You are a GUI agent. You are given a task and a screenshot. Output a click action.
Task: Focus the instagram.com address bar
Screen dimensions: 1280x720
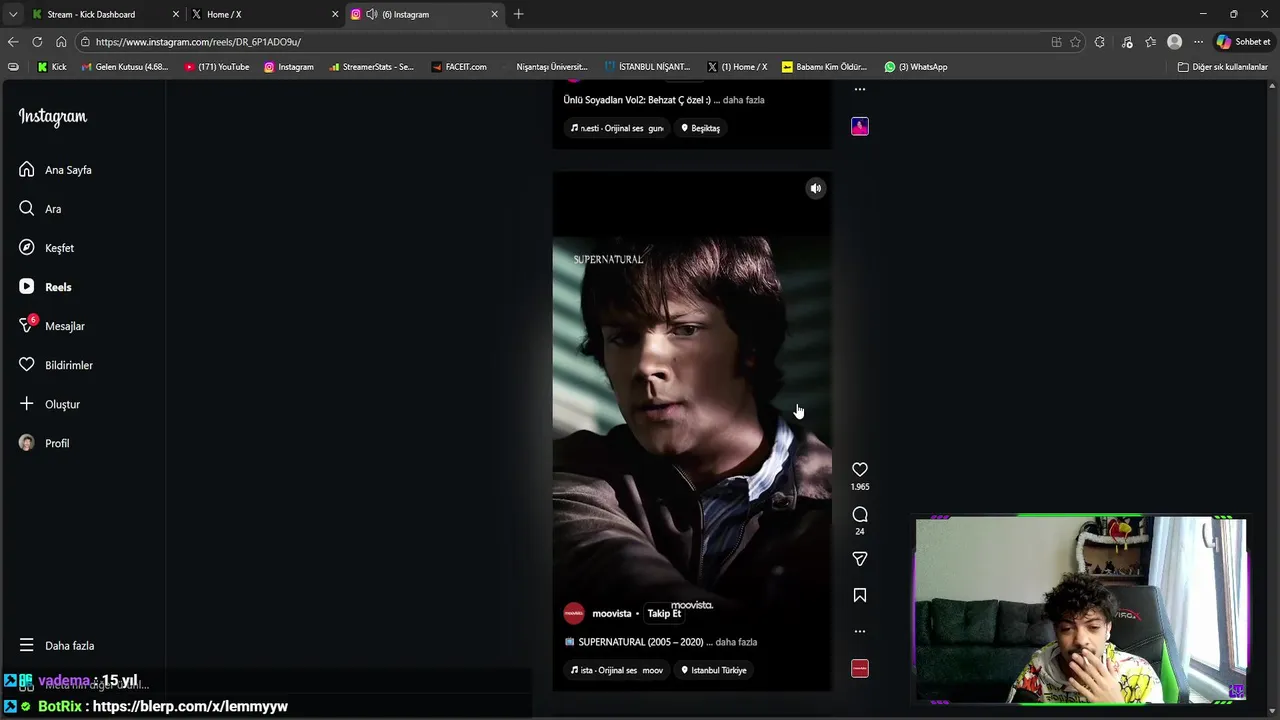560,42
